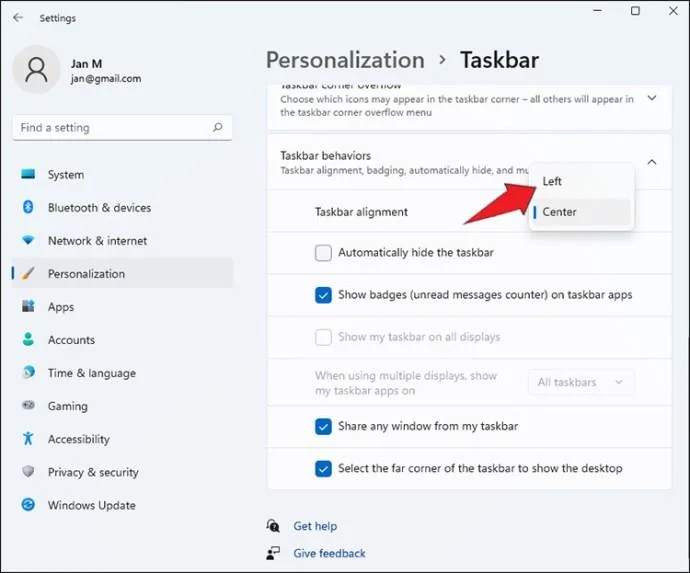The height and width of the screenshot is (573, 690).
Task: Enable Automatically hide the taskbar checkbox
Action: click(x=323, y=253)
